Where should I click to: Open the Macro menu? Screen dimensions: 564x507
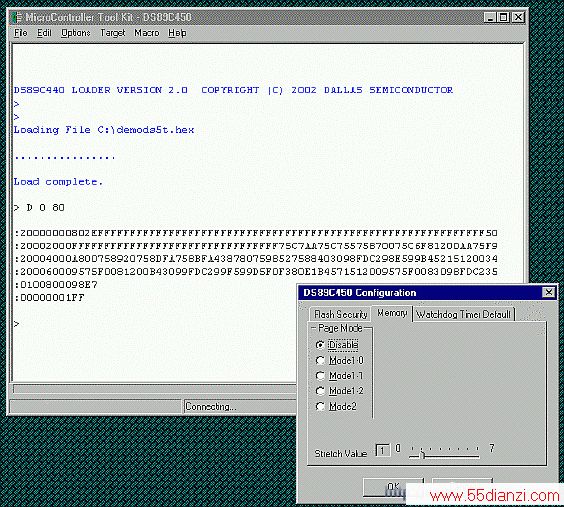(147, 33)
